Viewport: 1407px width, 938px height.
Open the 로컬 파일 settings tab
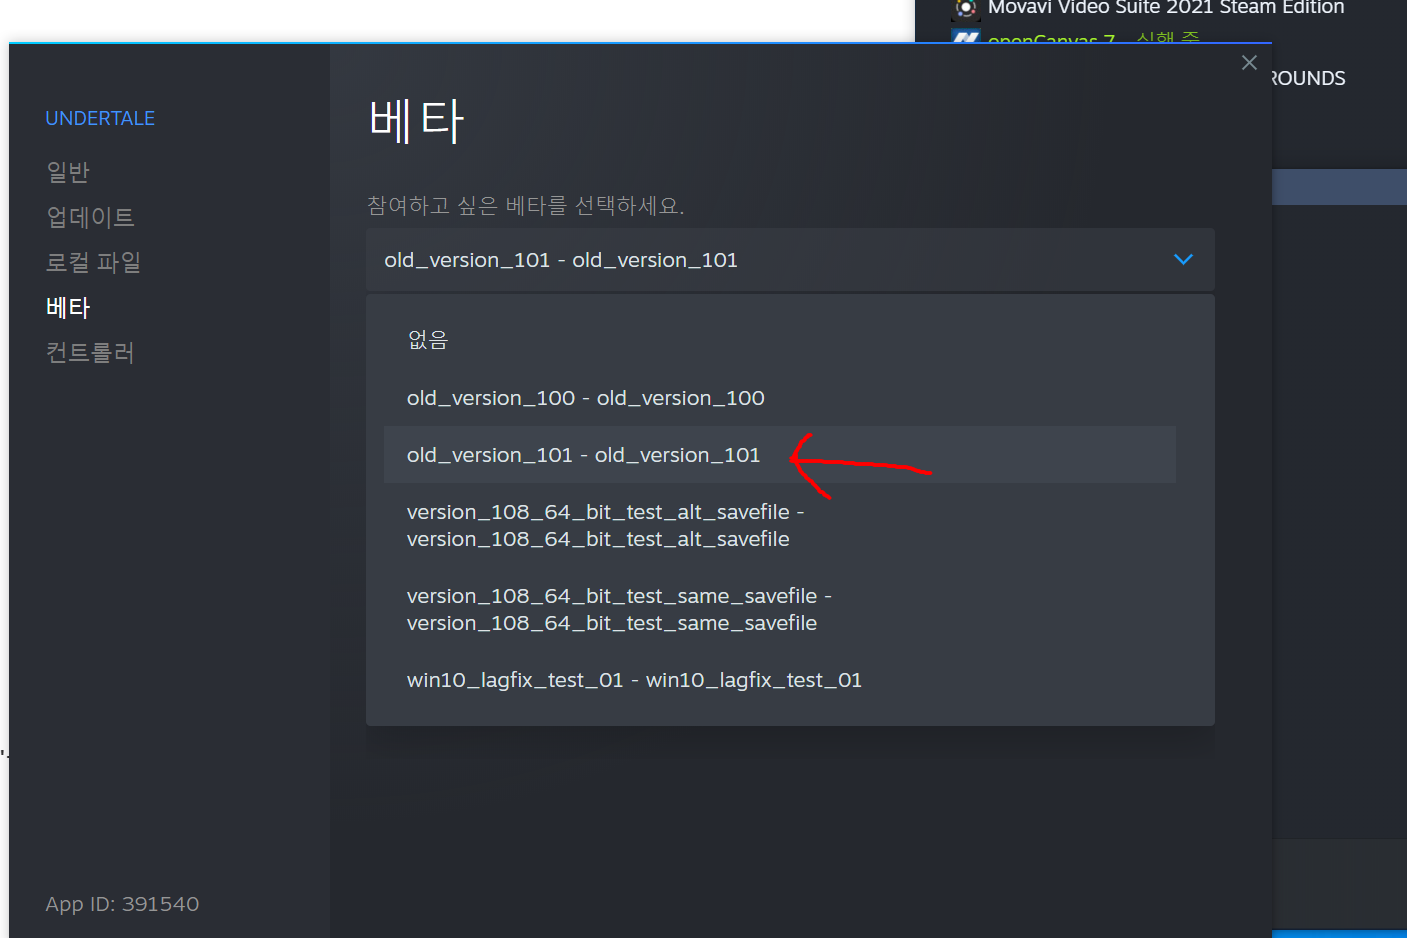click(x=94, y=262)
